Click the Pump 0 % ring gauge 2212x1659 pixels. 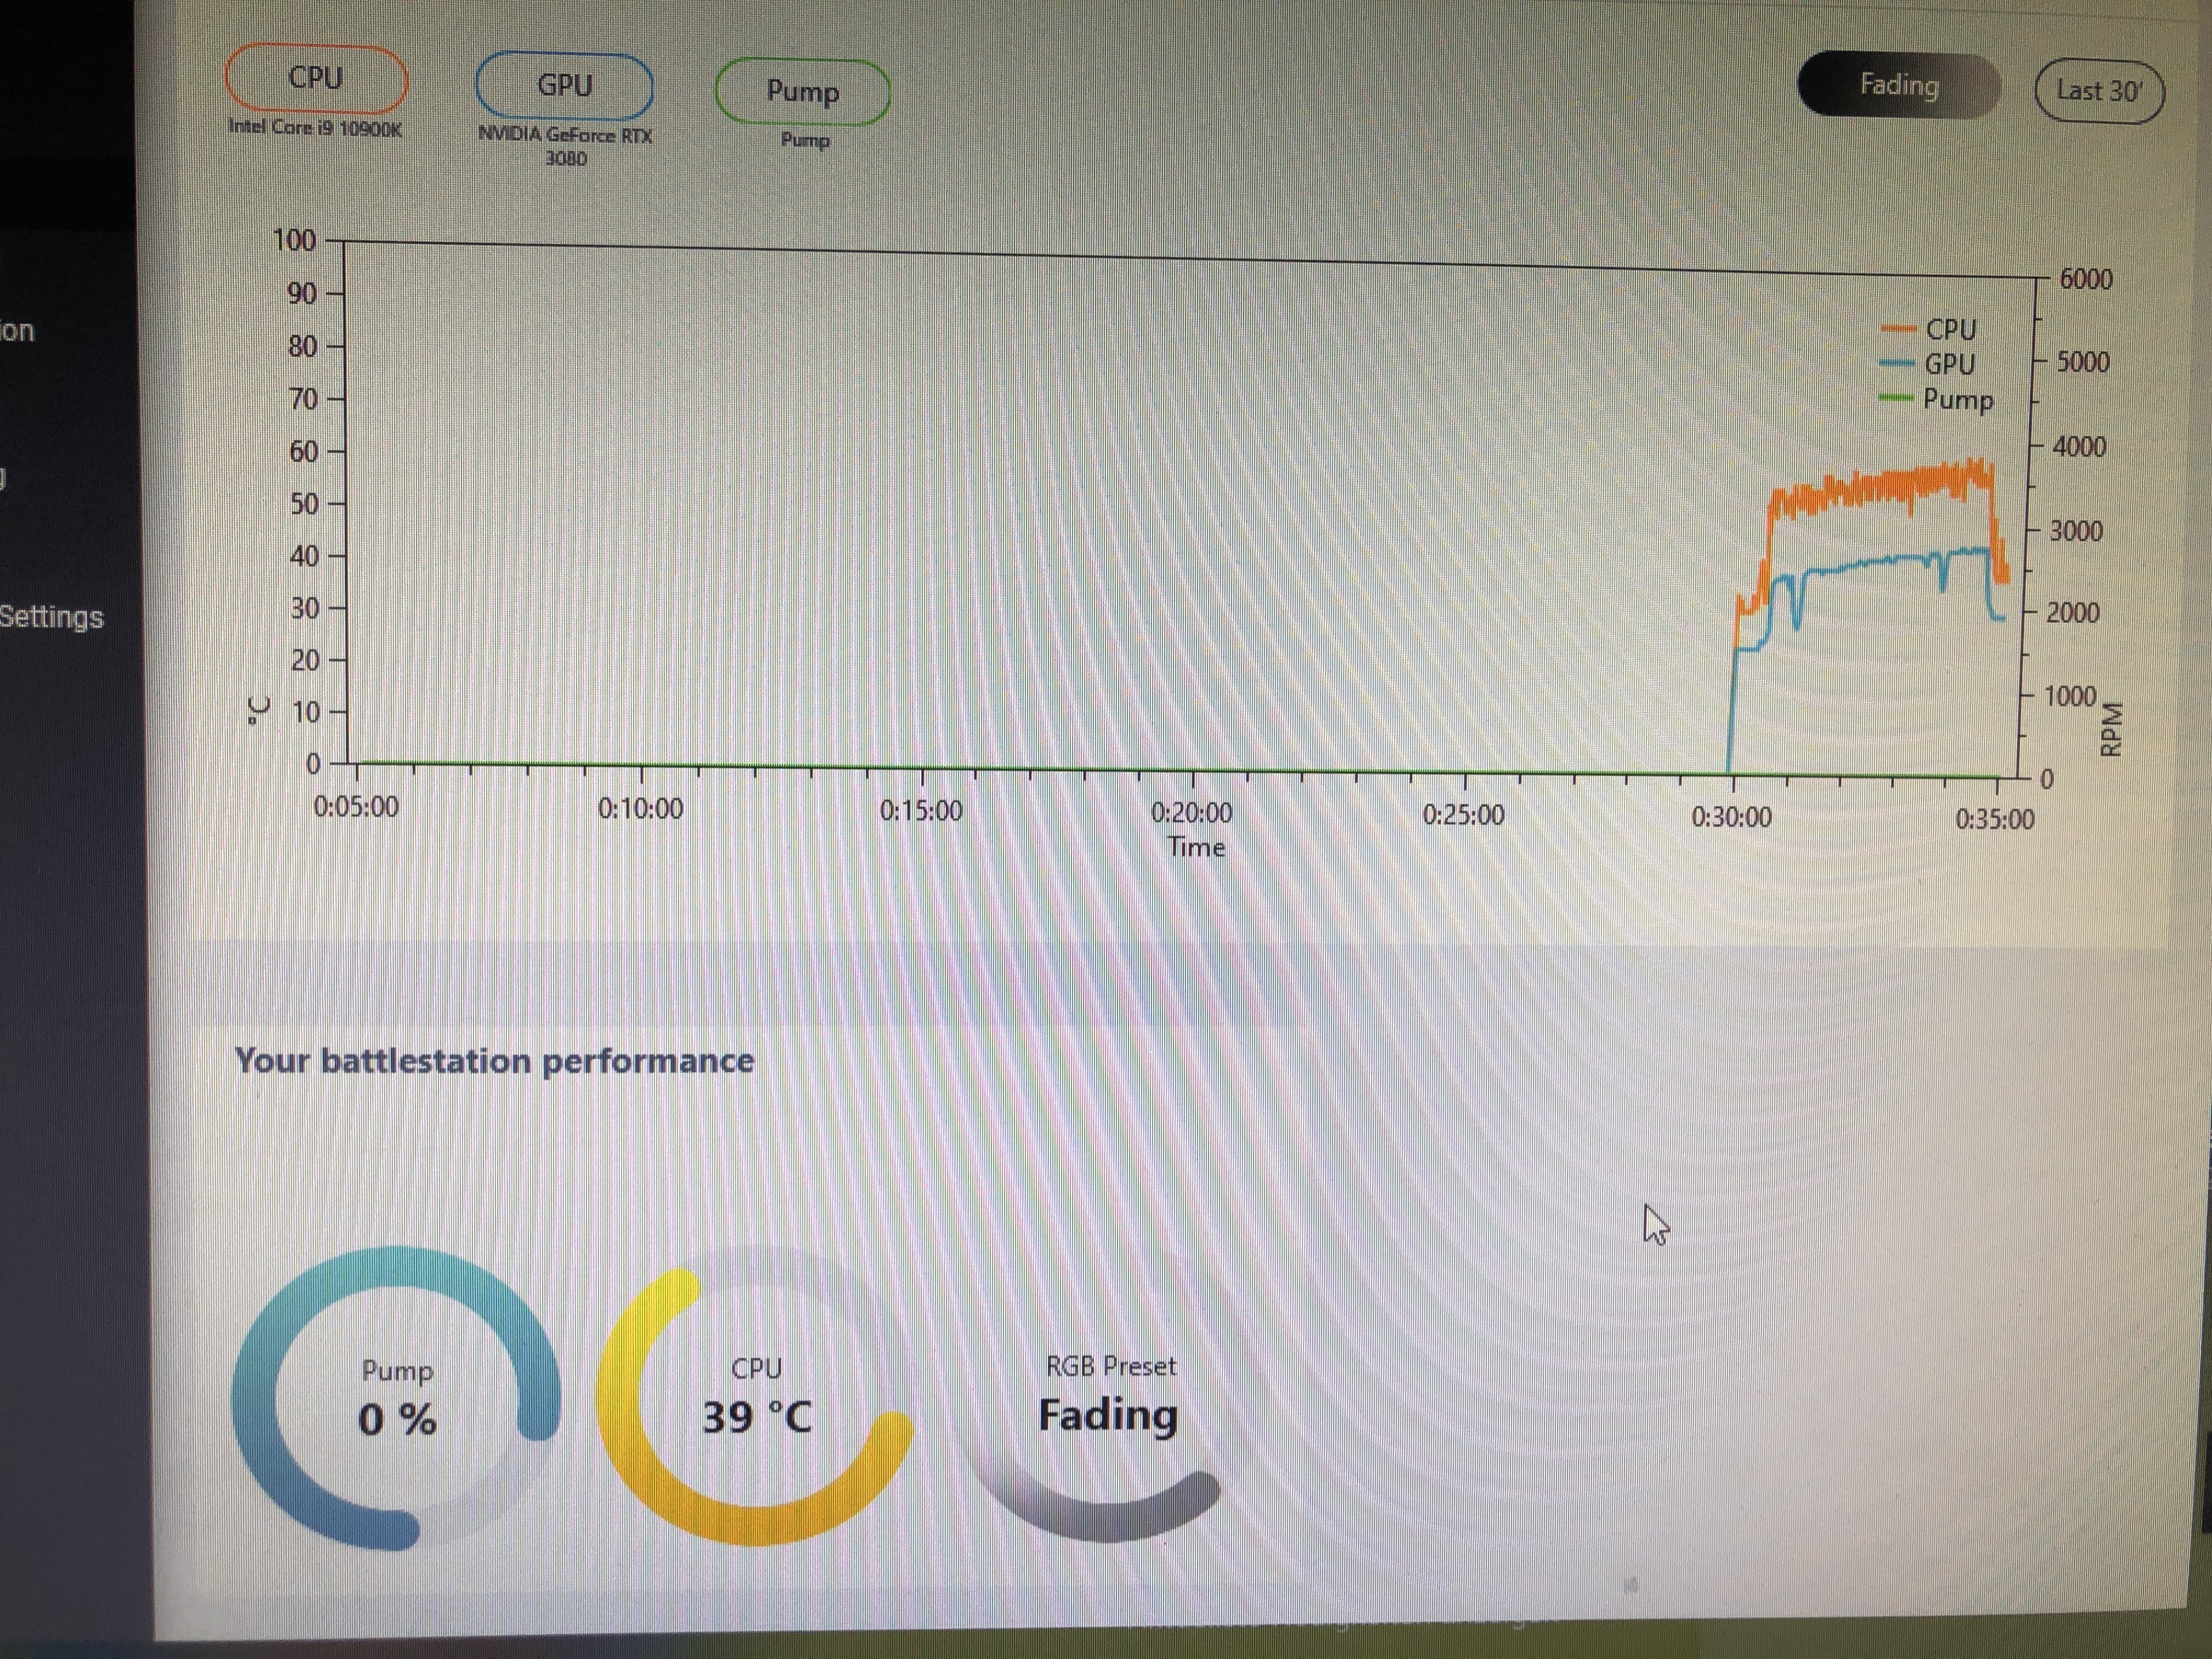(x=396, y=1399)
